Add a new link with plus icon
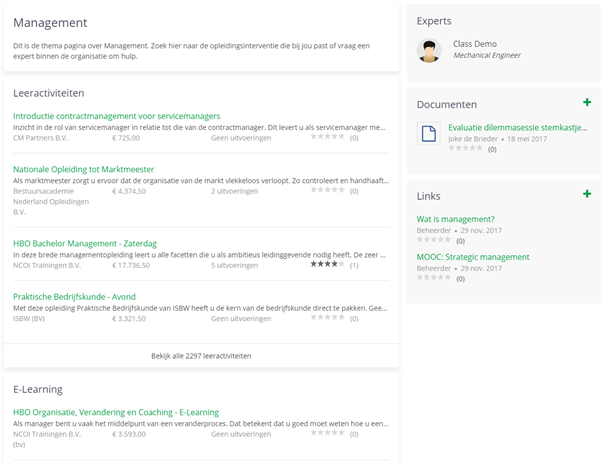 [587, 194]
